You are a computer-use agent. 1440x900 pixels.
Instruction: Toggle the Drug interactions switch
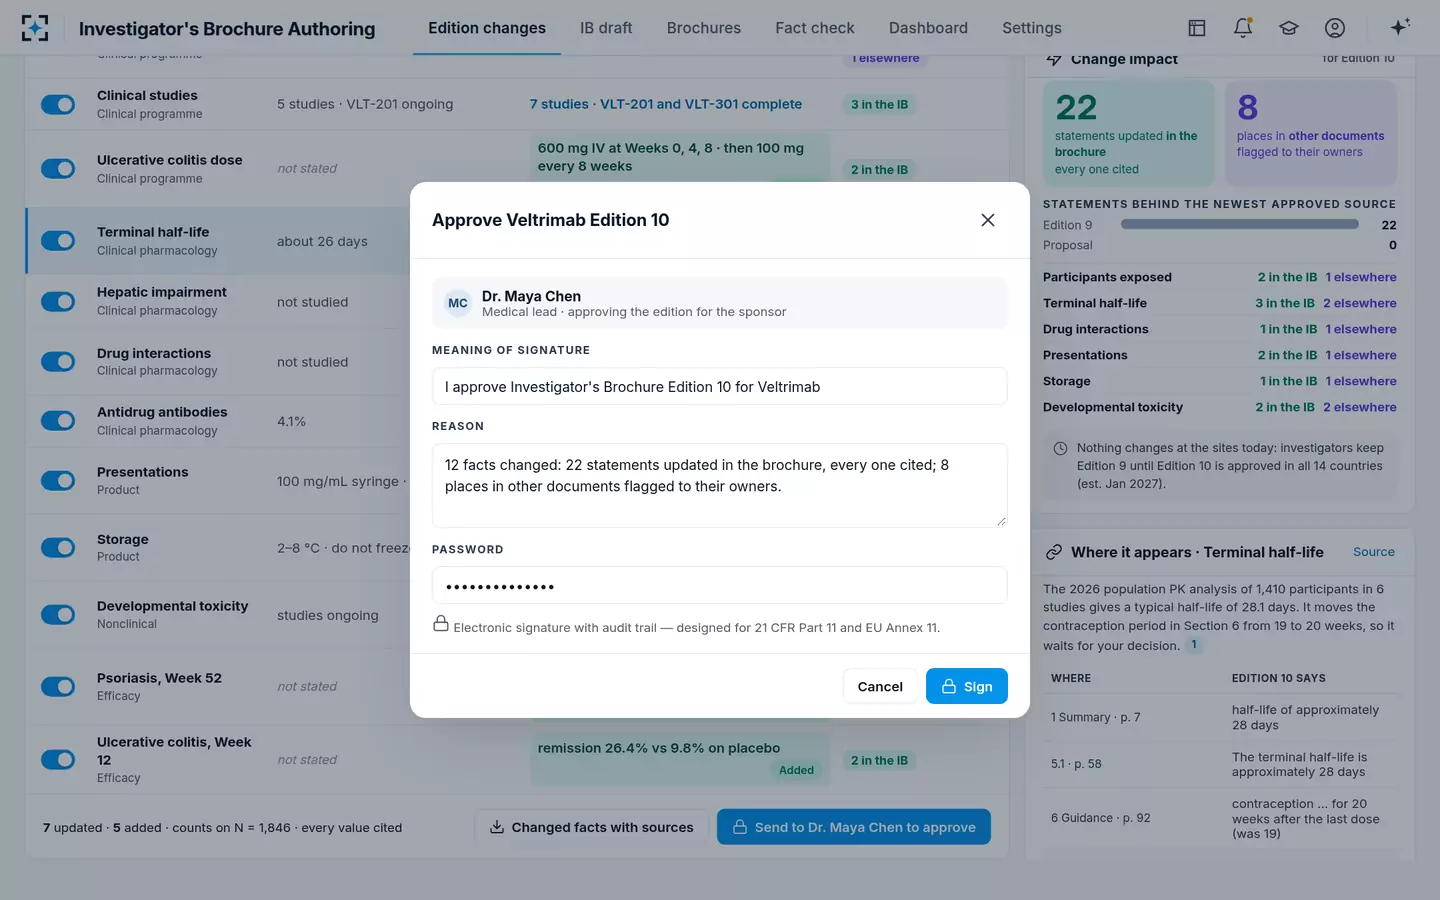(x=58, y=361)
